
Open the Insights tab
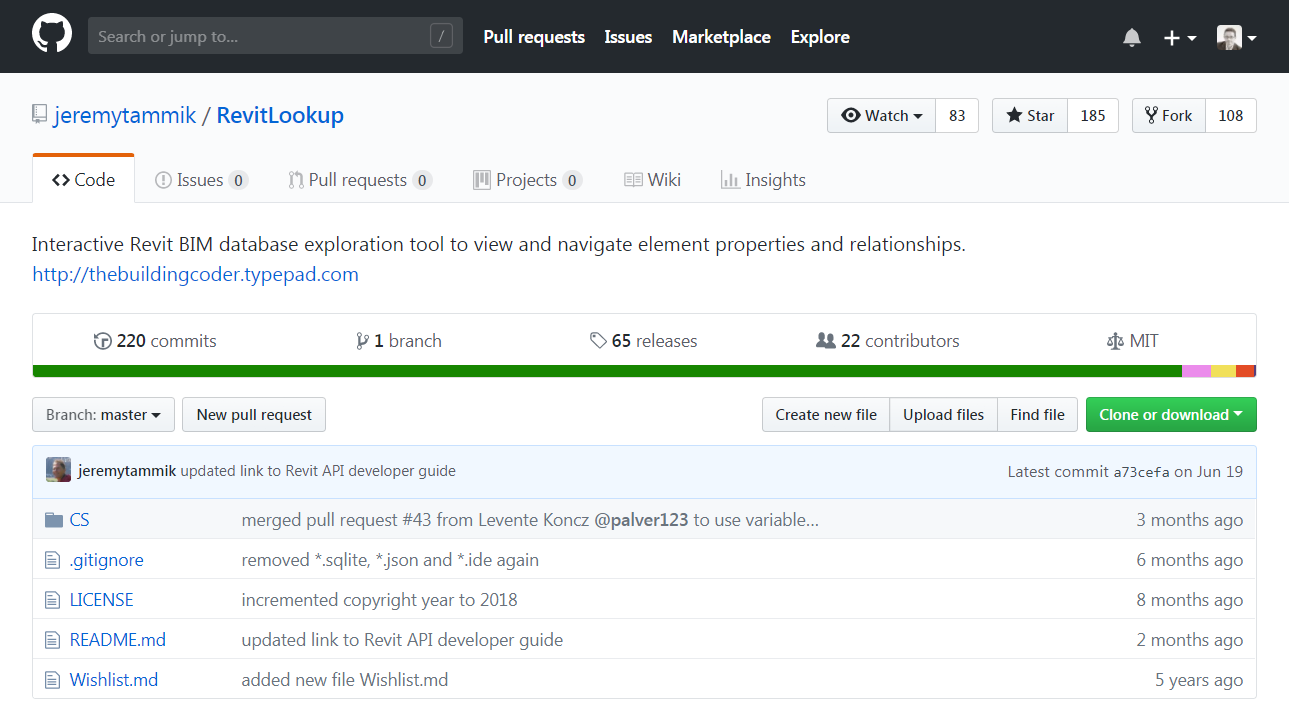coord(763,180)
